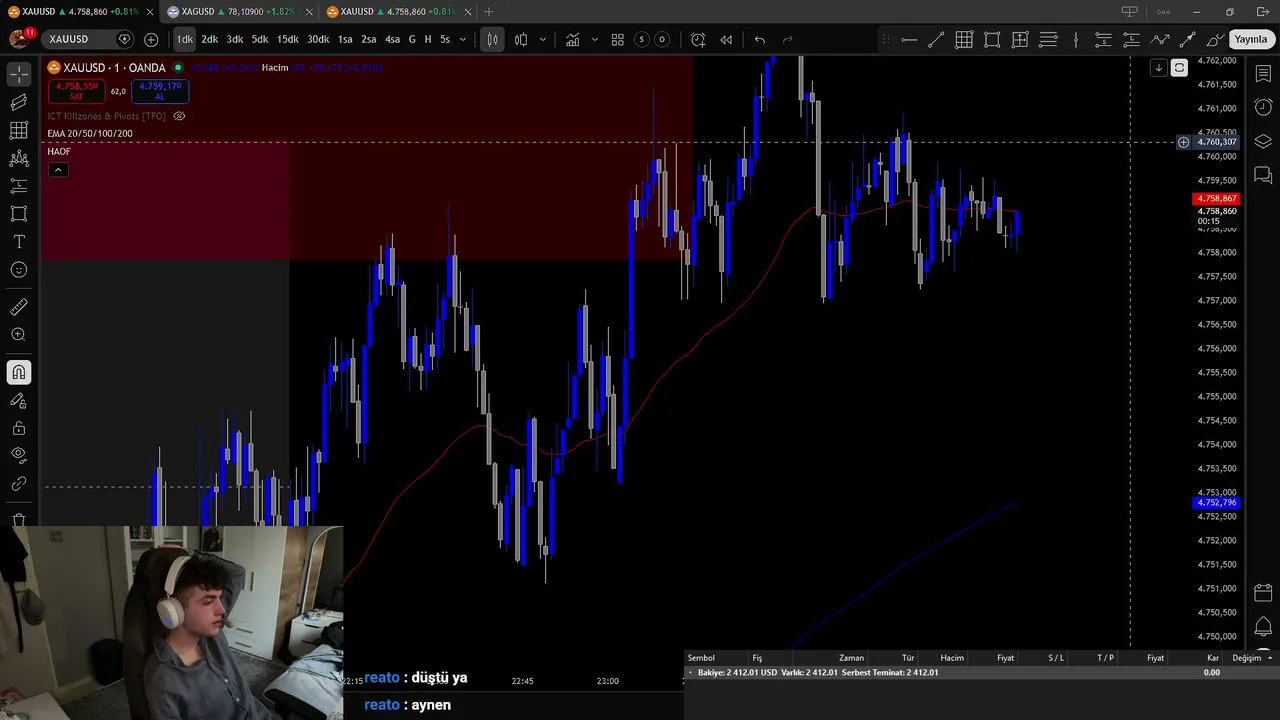Select the 1dk timeframe
The width and height of the screenshot is (1280, 720).
pyautogui.click(x=185, y=39)
